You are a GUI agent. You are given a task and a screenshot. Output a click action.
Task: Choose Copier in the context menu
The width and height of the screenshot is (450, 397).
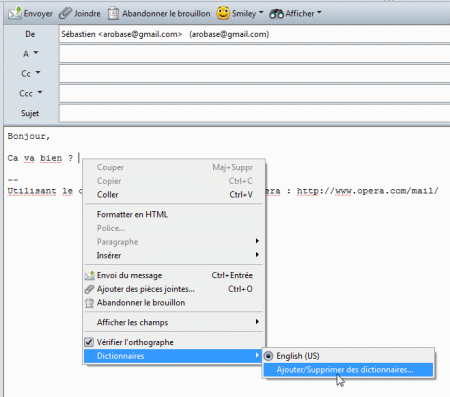click(174, 181)
